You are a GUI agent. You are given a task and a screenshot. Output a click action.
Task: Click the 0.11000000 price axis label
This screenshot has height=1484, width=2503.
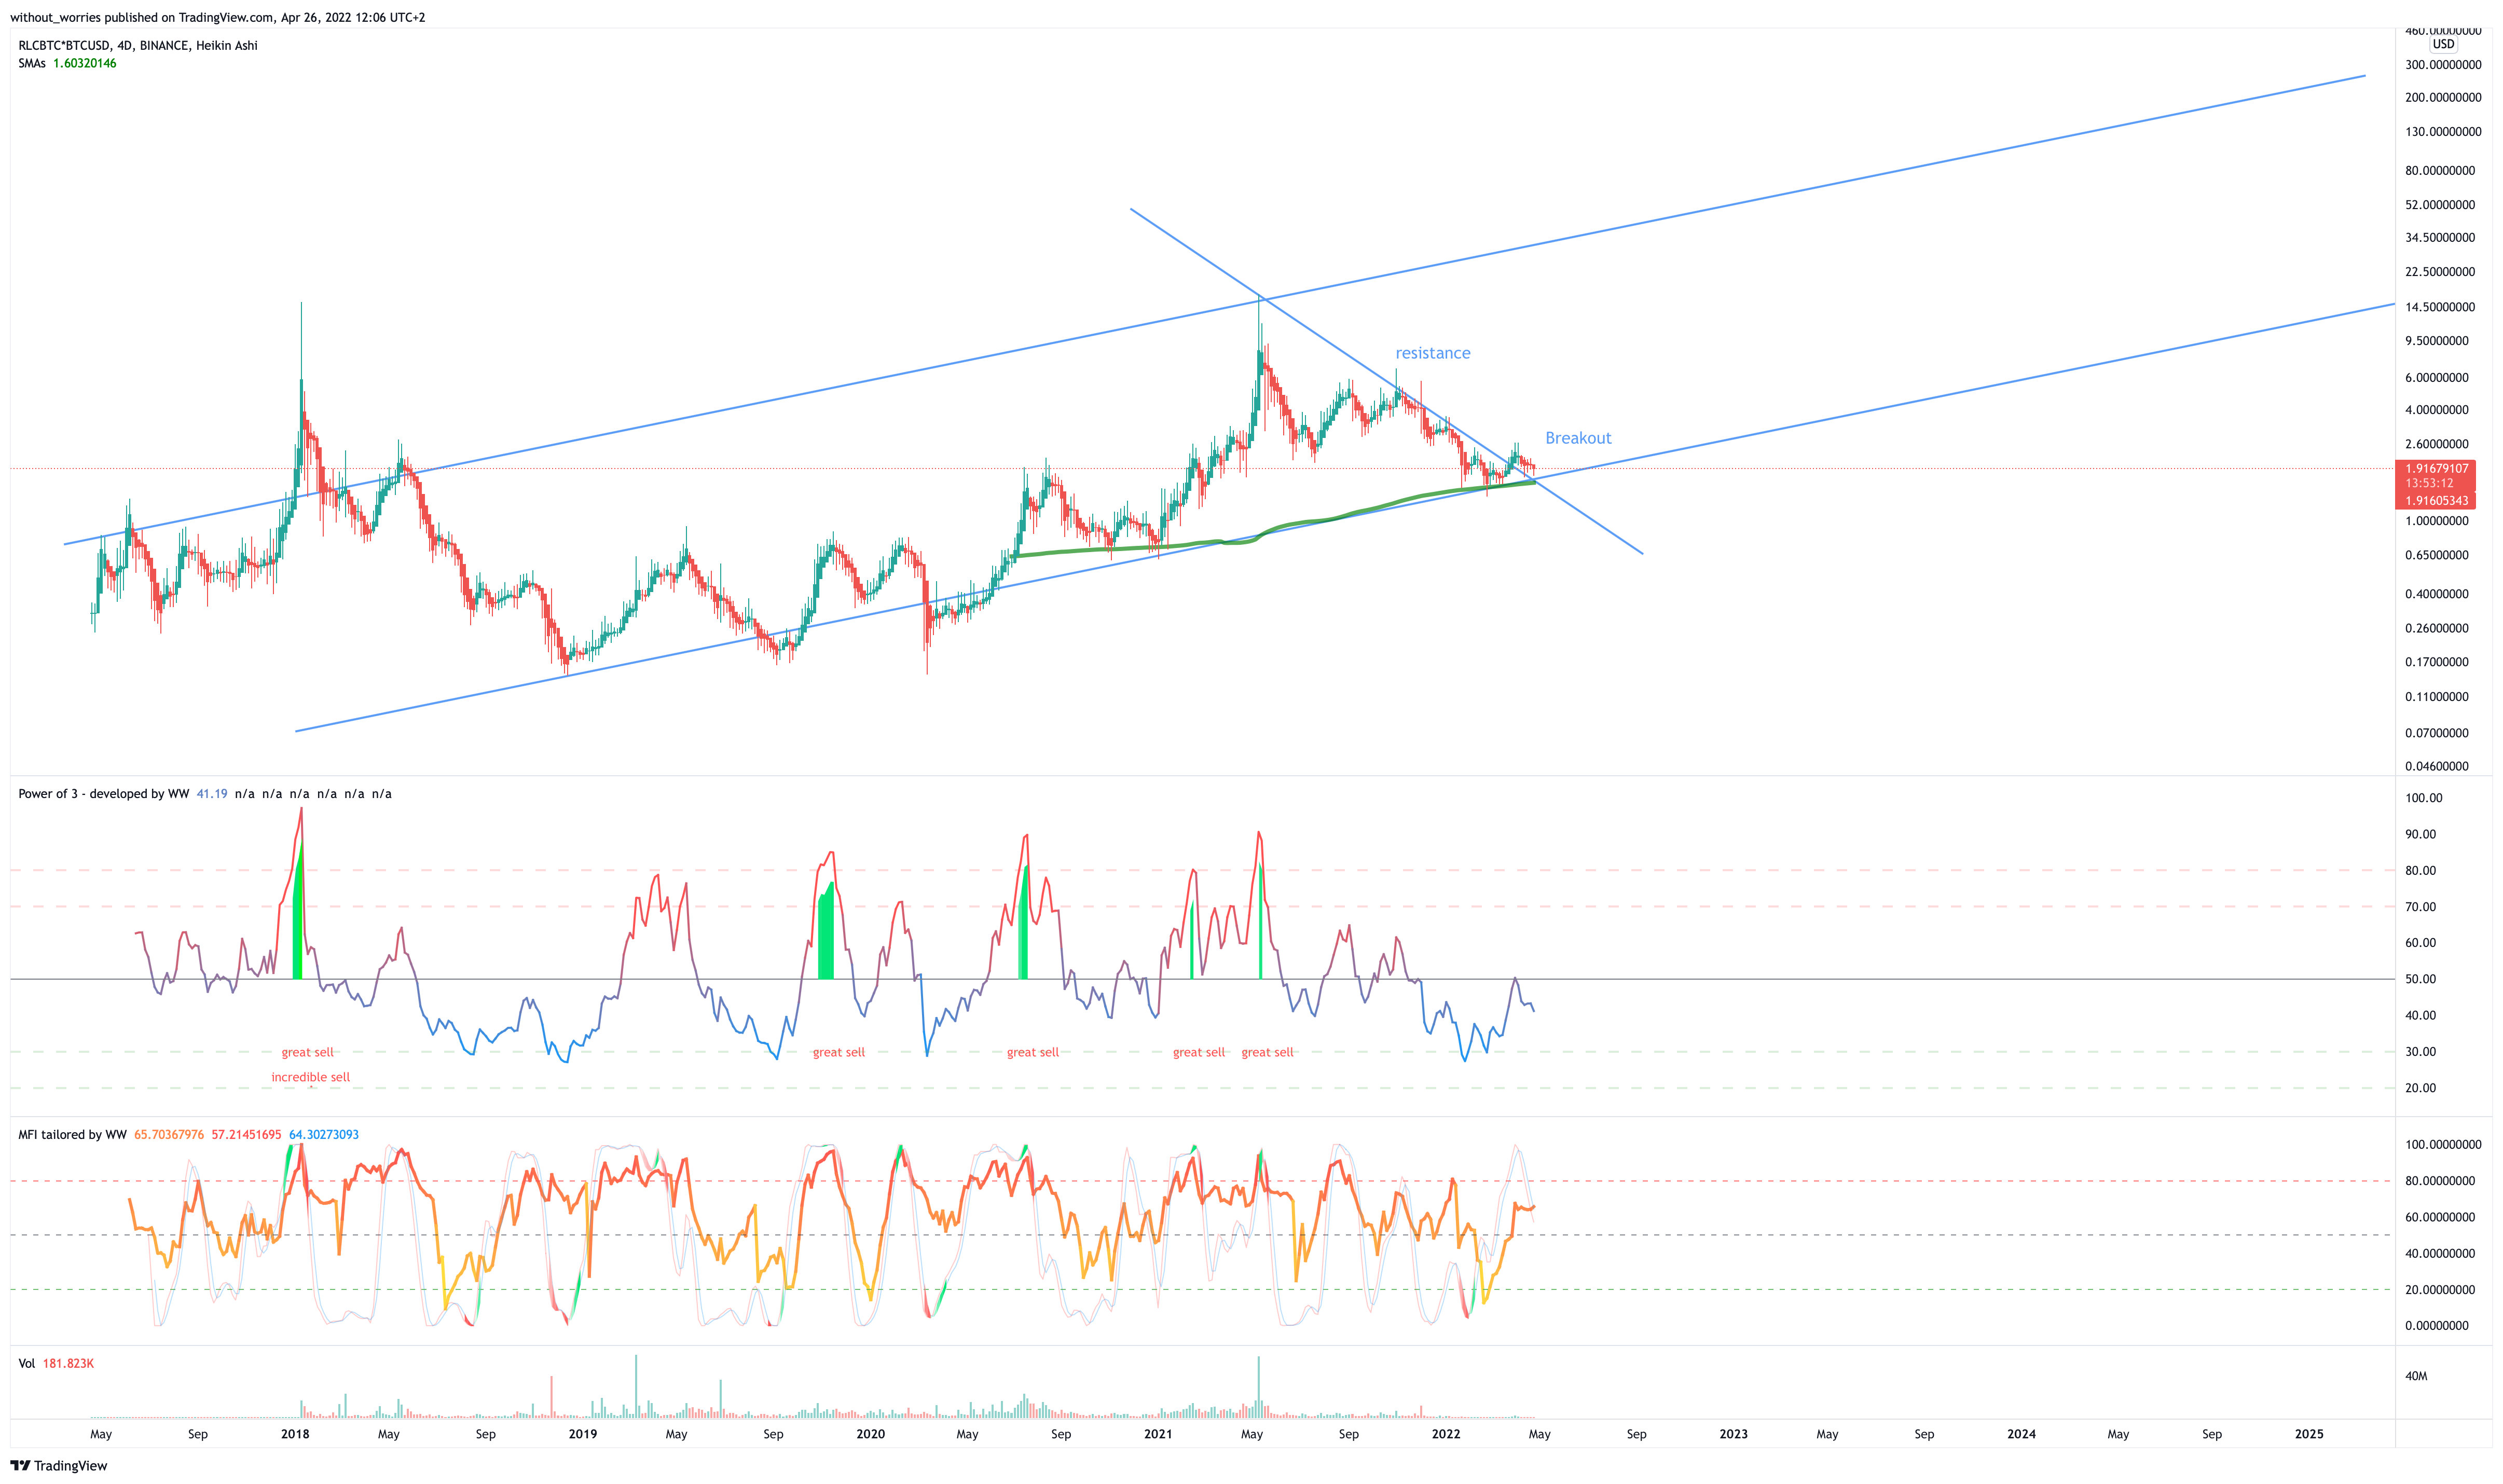2437,697
